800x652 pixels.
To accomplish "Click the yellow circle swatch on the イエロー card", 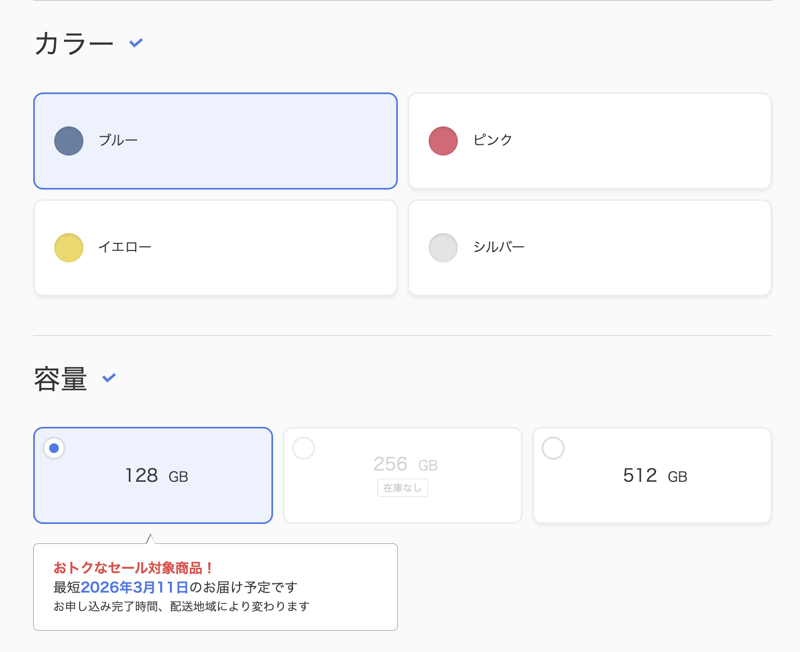I will pyautogui.click(x=67, y=247).
